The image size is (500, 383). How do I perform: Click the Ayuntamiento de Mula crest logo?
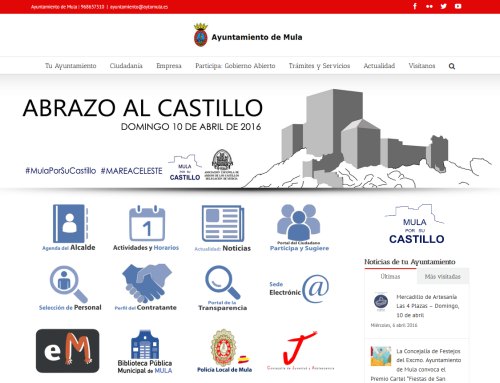pyautogui.click(x=201, y=35)
